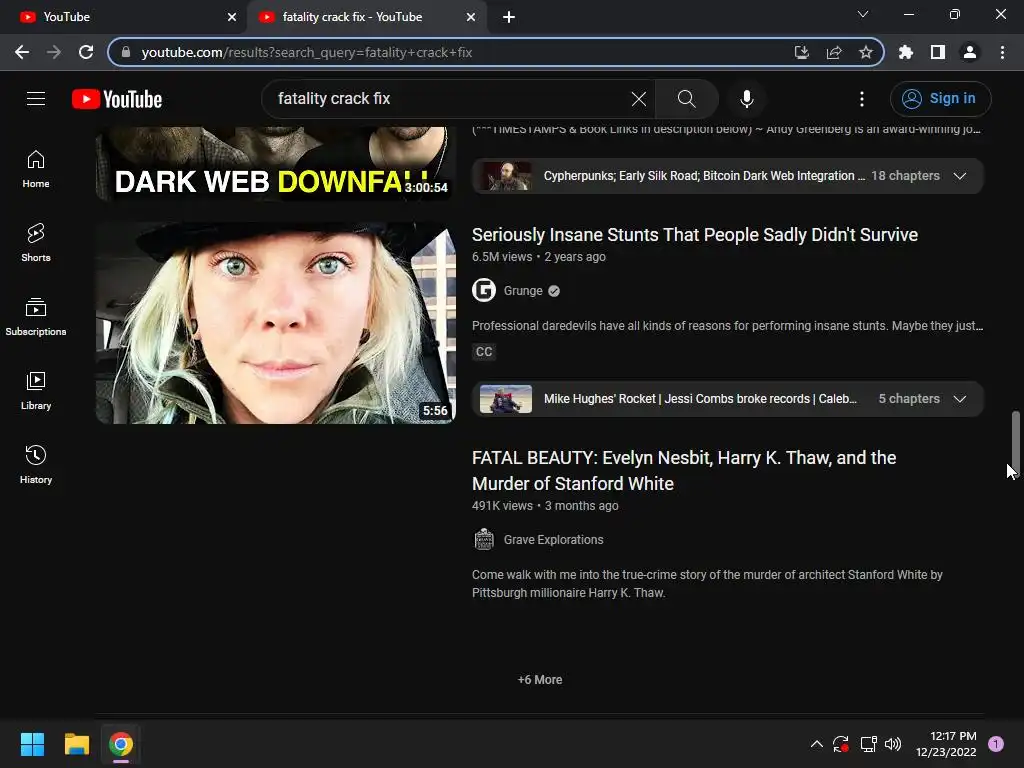
Task: Go to Home in sidebar
Action: click(x=36, y=169)
